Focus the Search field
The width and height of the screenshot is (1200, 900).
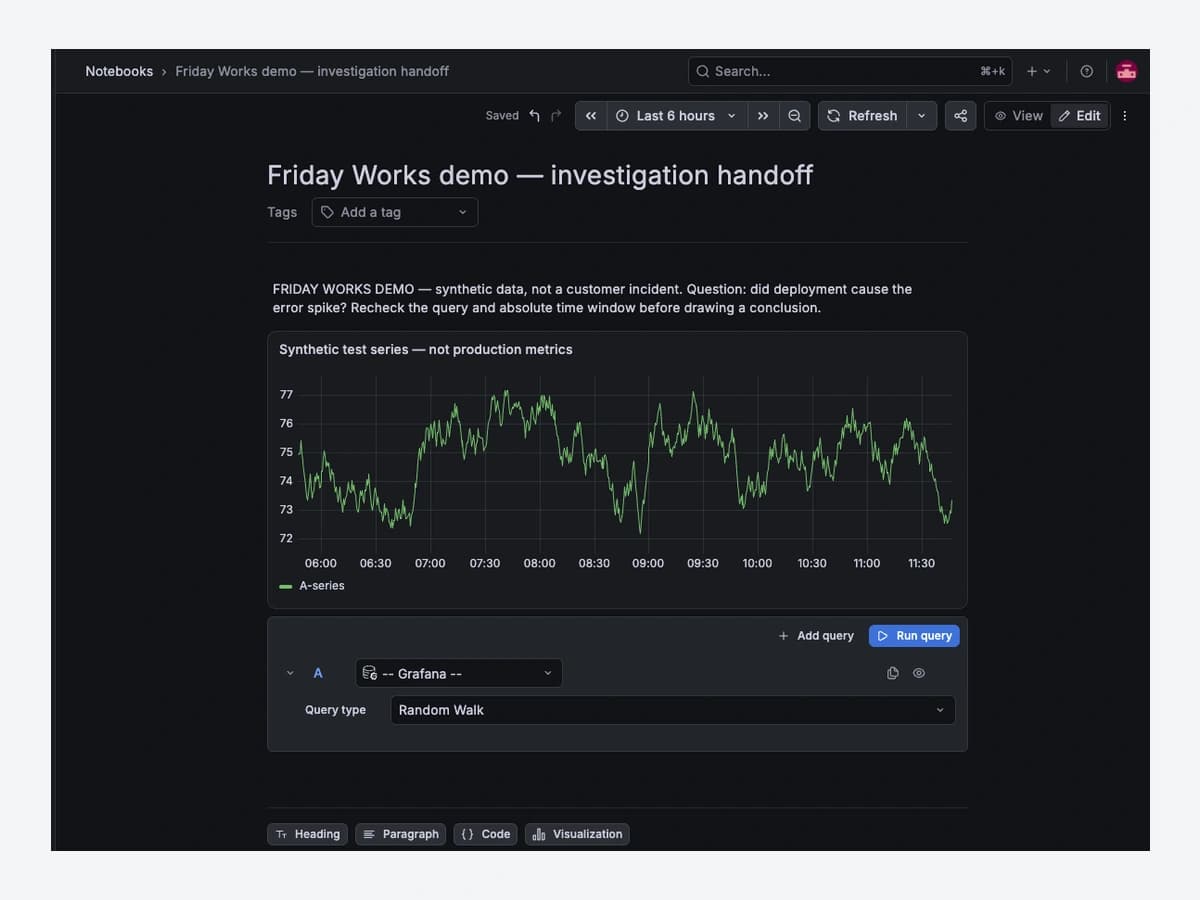(x=850, y=71)
